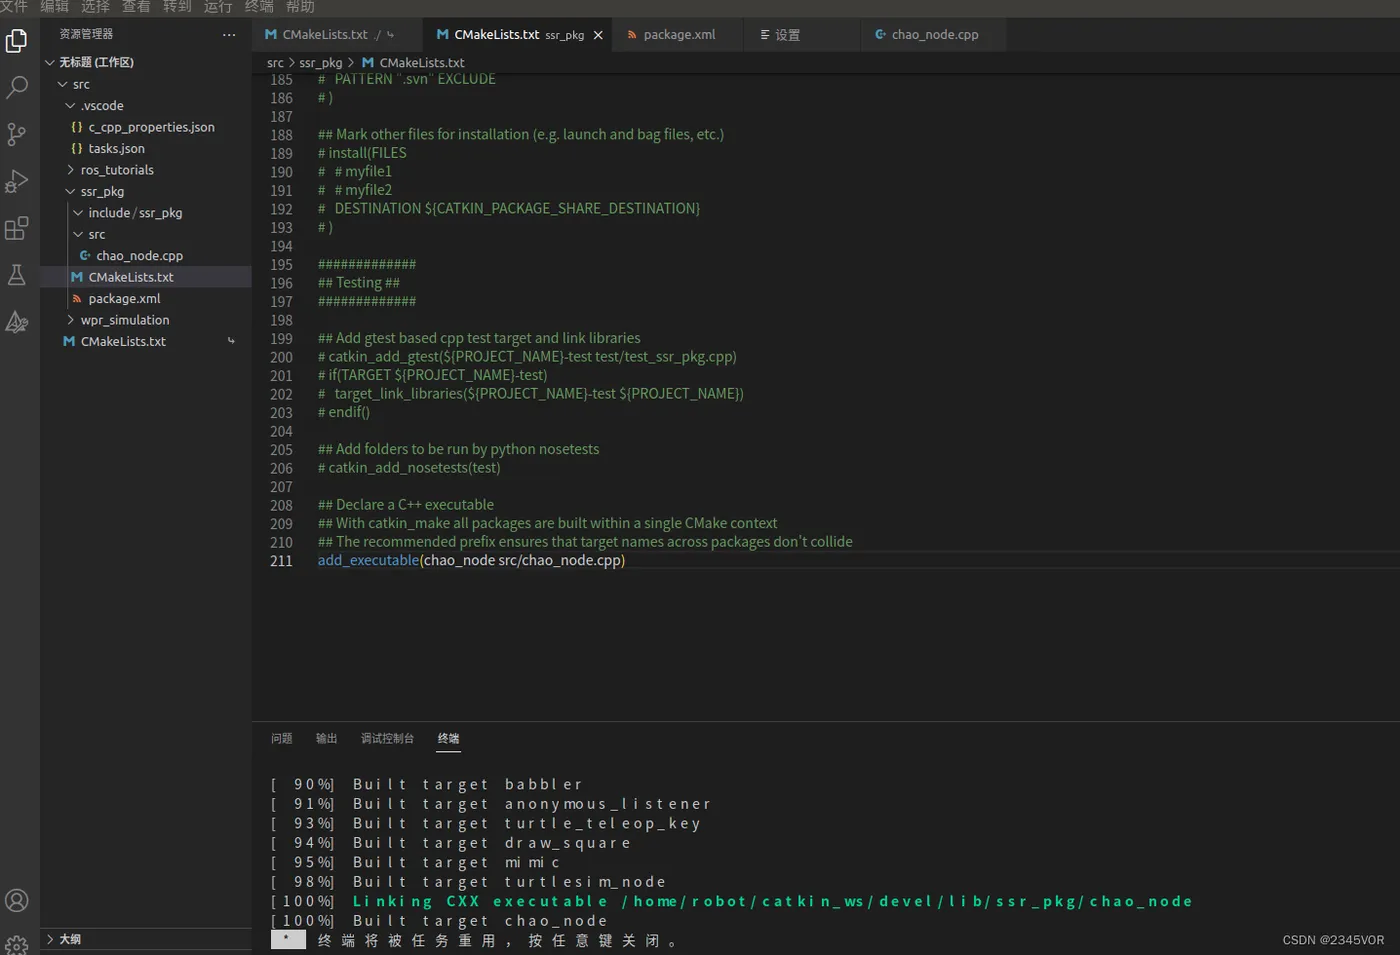Screen dimensions: 1400x955
Task: Open the Help menu
Action: pyautogui.click(x=300, y=6)
